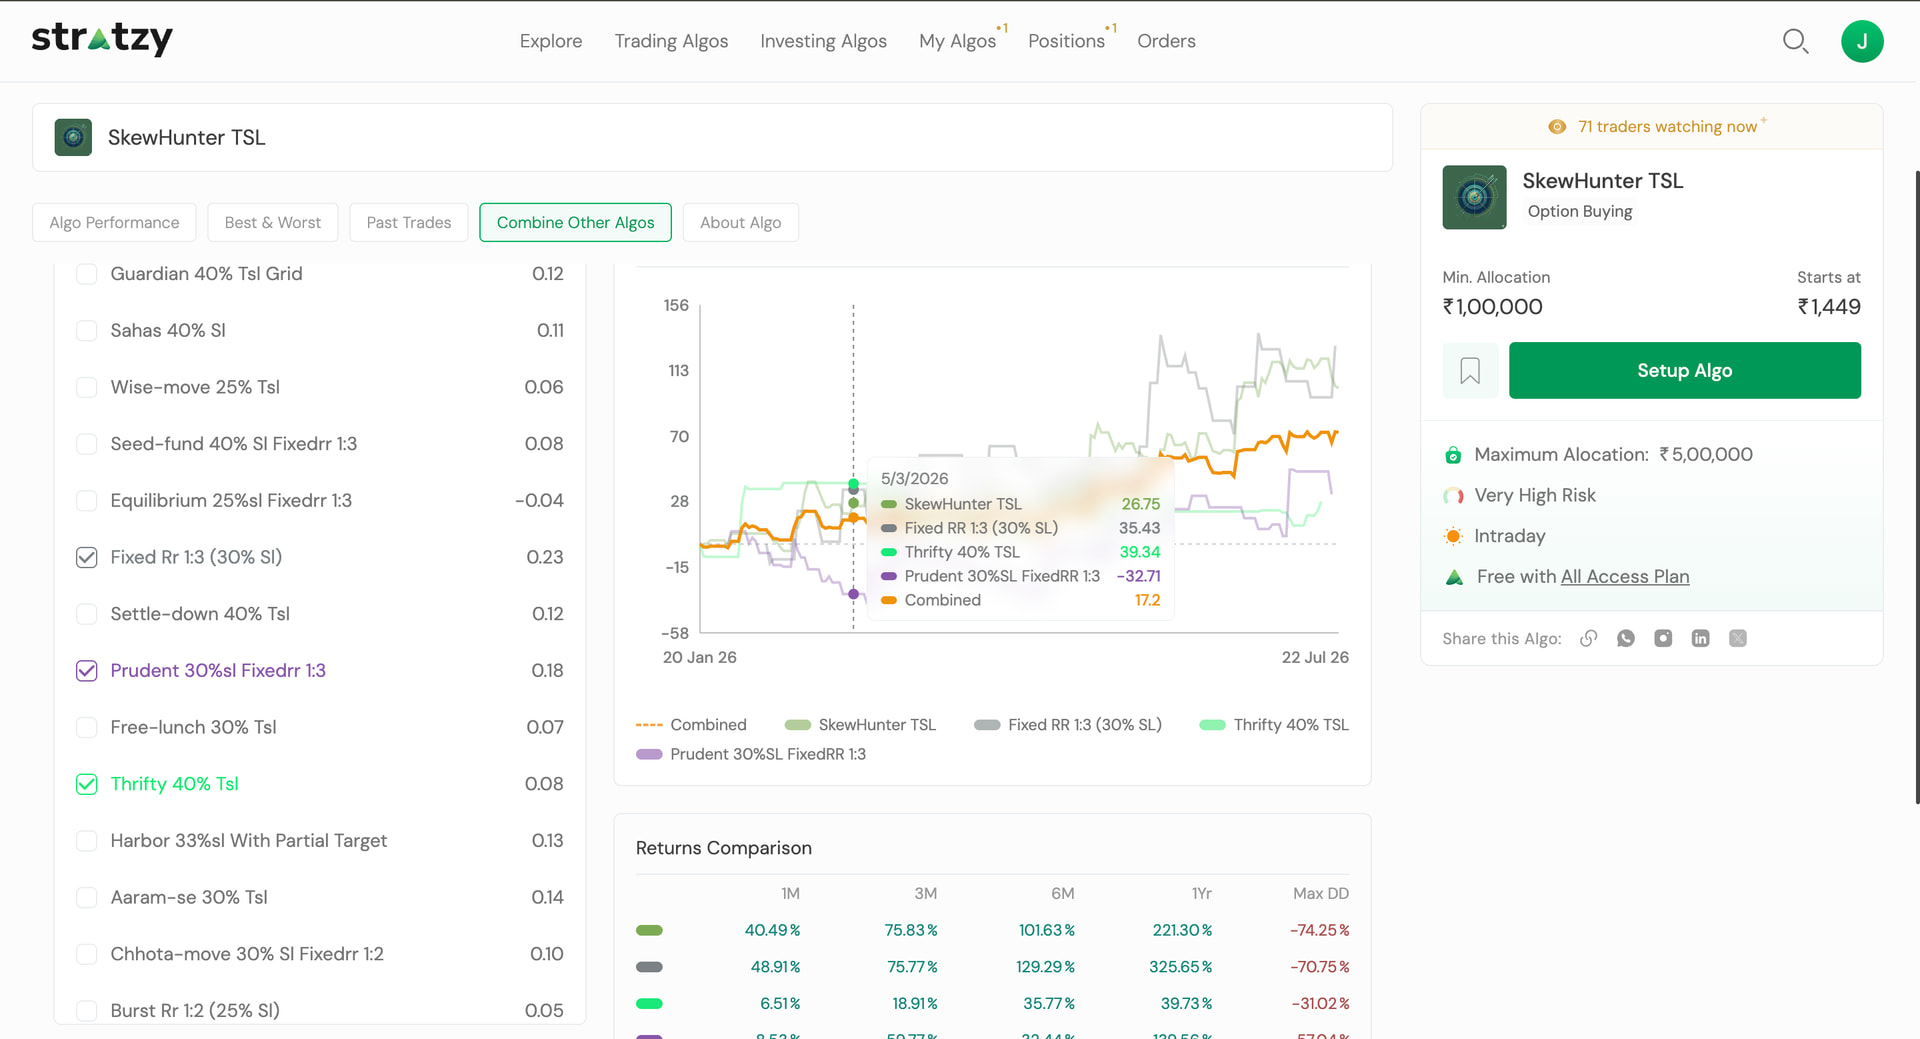Open the Past Trades tab
The height and width of the screenshot is (1039, 1920).
click(409, 222)
